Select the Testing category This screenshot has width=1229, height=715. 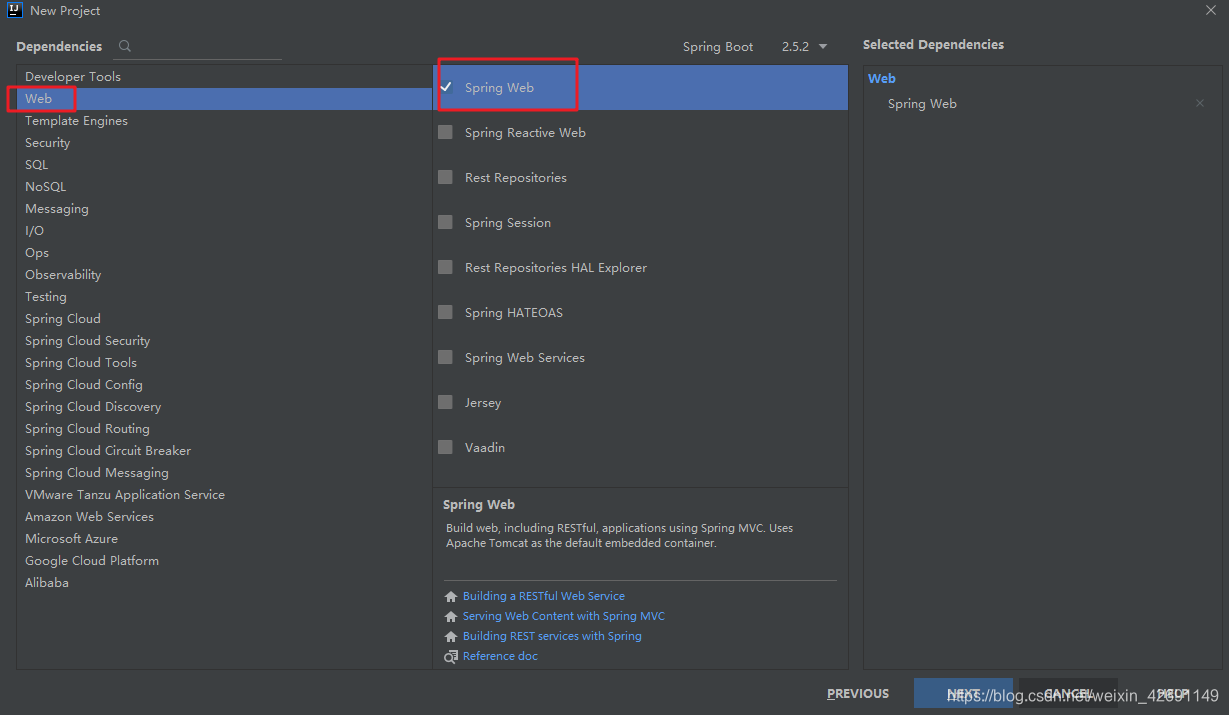tap(224, 297)
